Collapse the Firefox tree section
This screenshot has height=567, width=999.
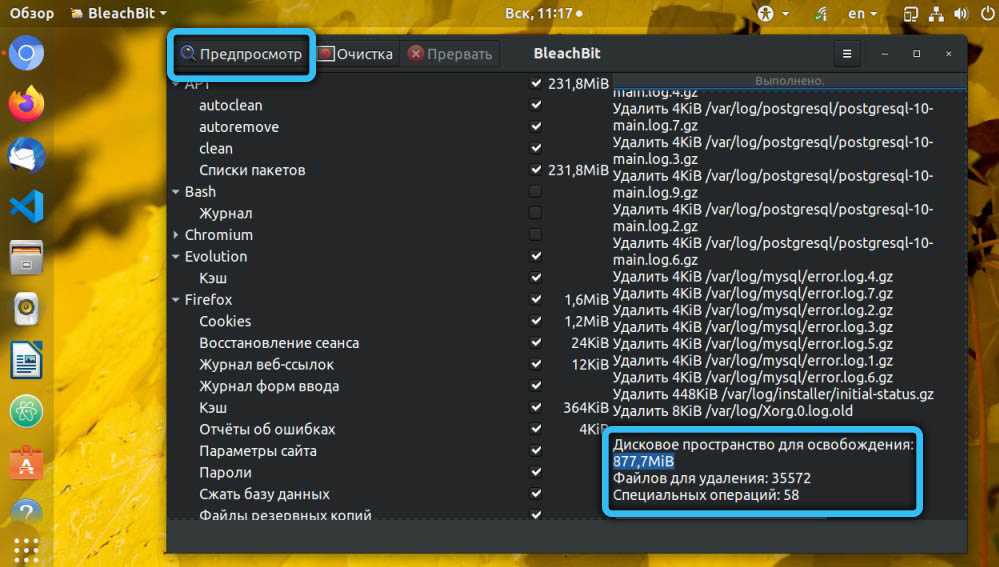[175, 300]
